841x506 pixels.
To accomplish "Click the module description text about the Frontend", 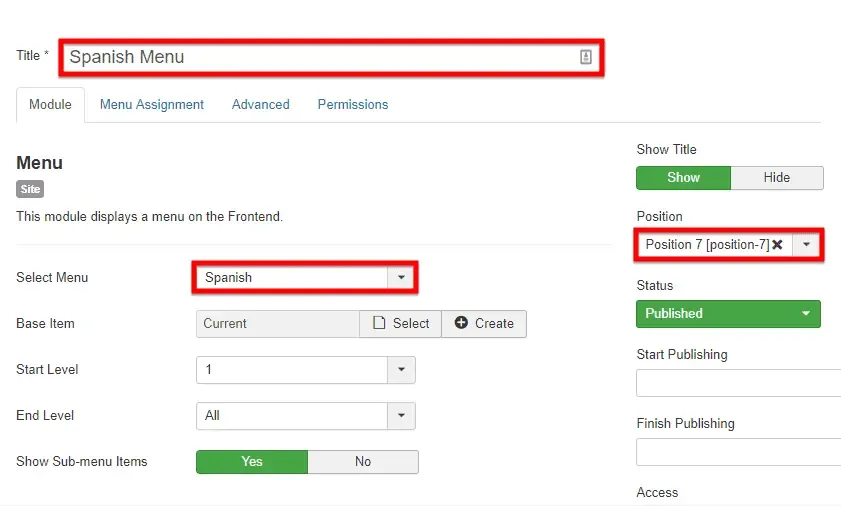I will point(149,217).
